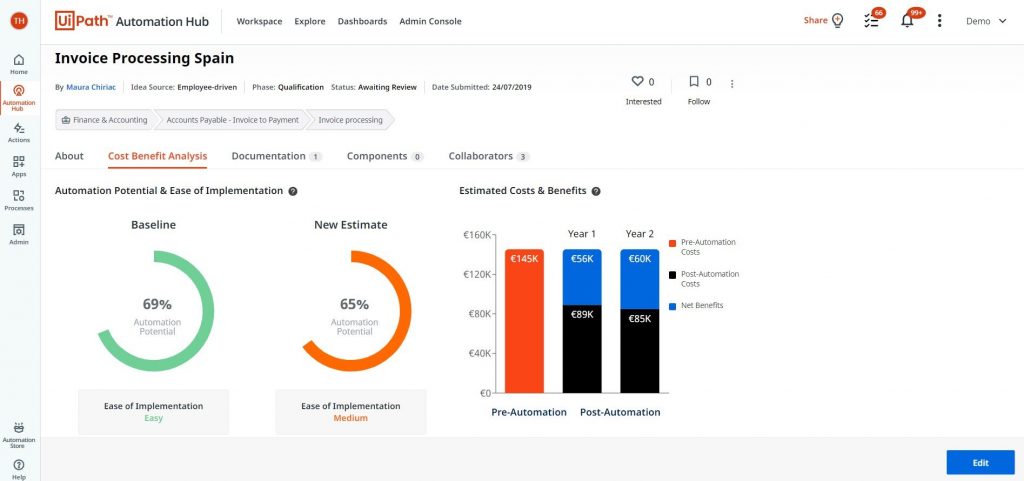
Task: Click the Phase Qualification text
Action: pos(288,87)
